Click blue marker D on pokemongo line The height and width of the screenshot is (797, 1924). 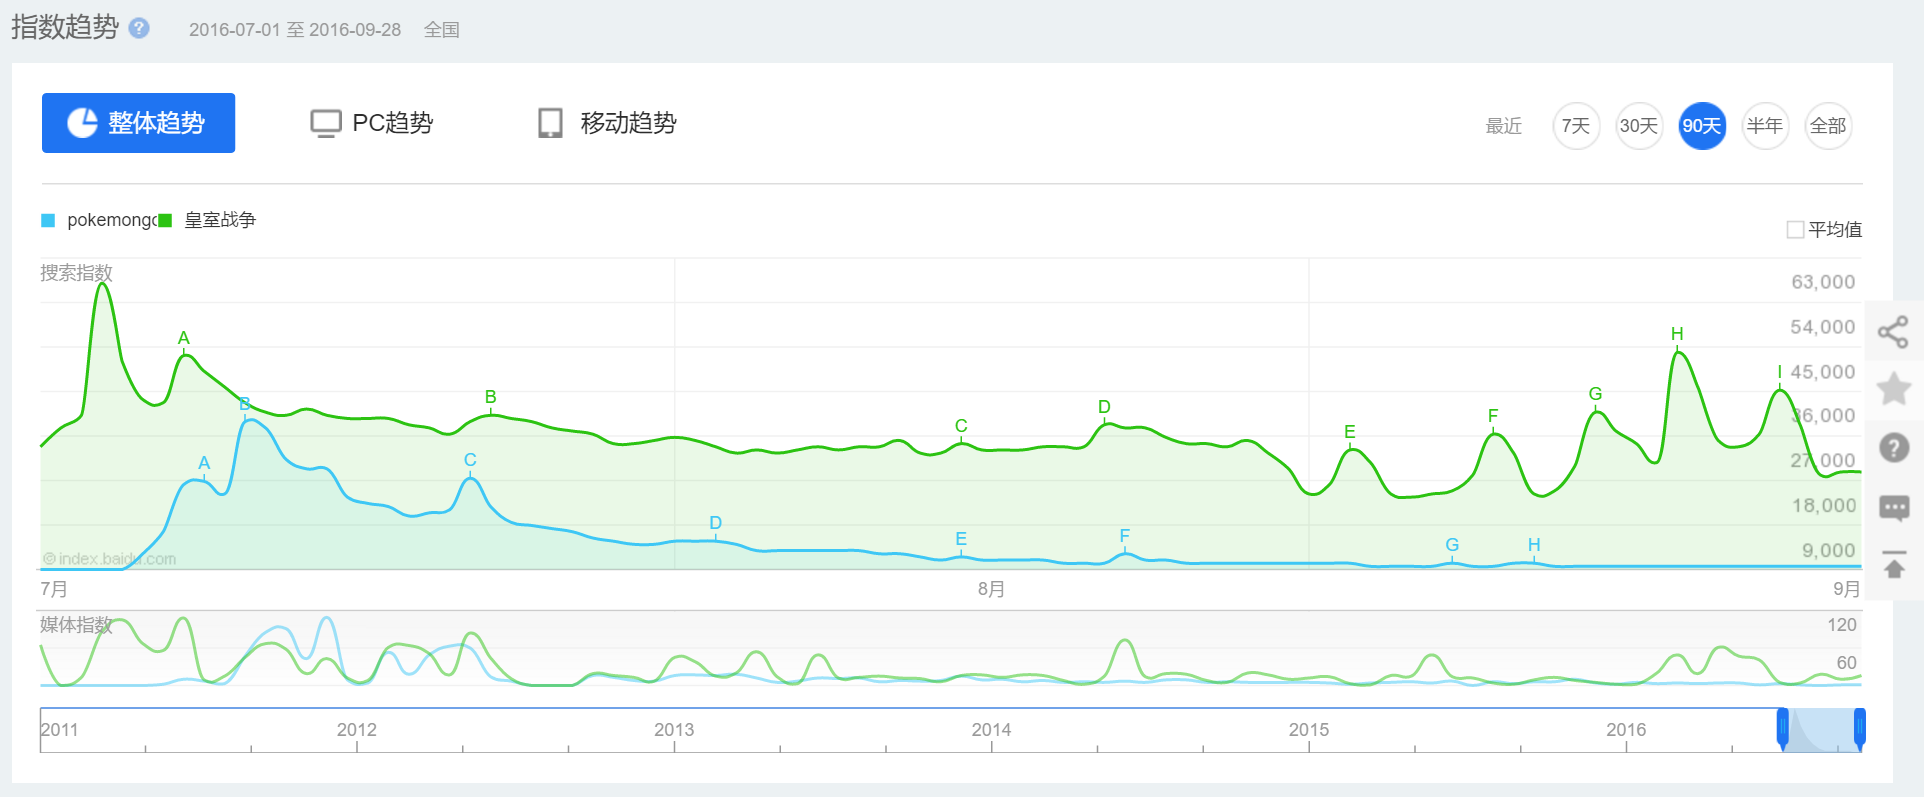click(715, 523)
